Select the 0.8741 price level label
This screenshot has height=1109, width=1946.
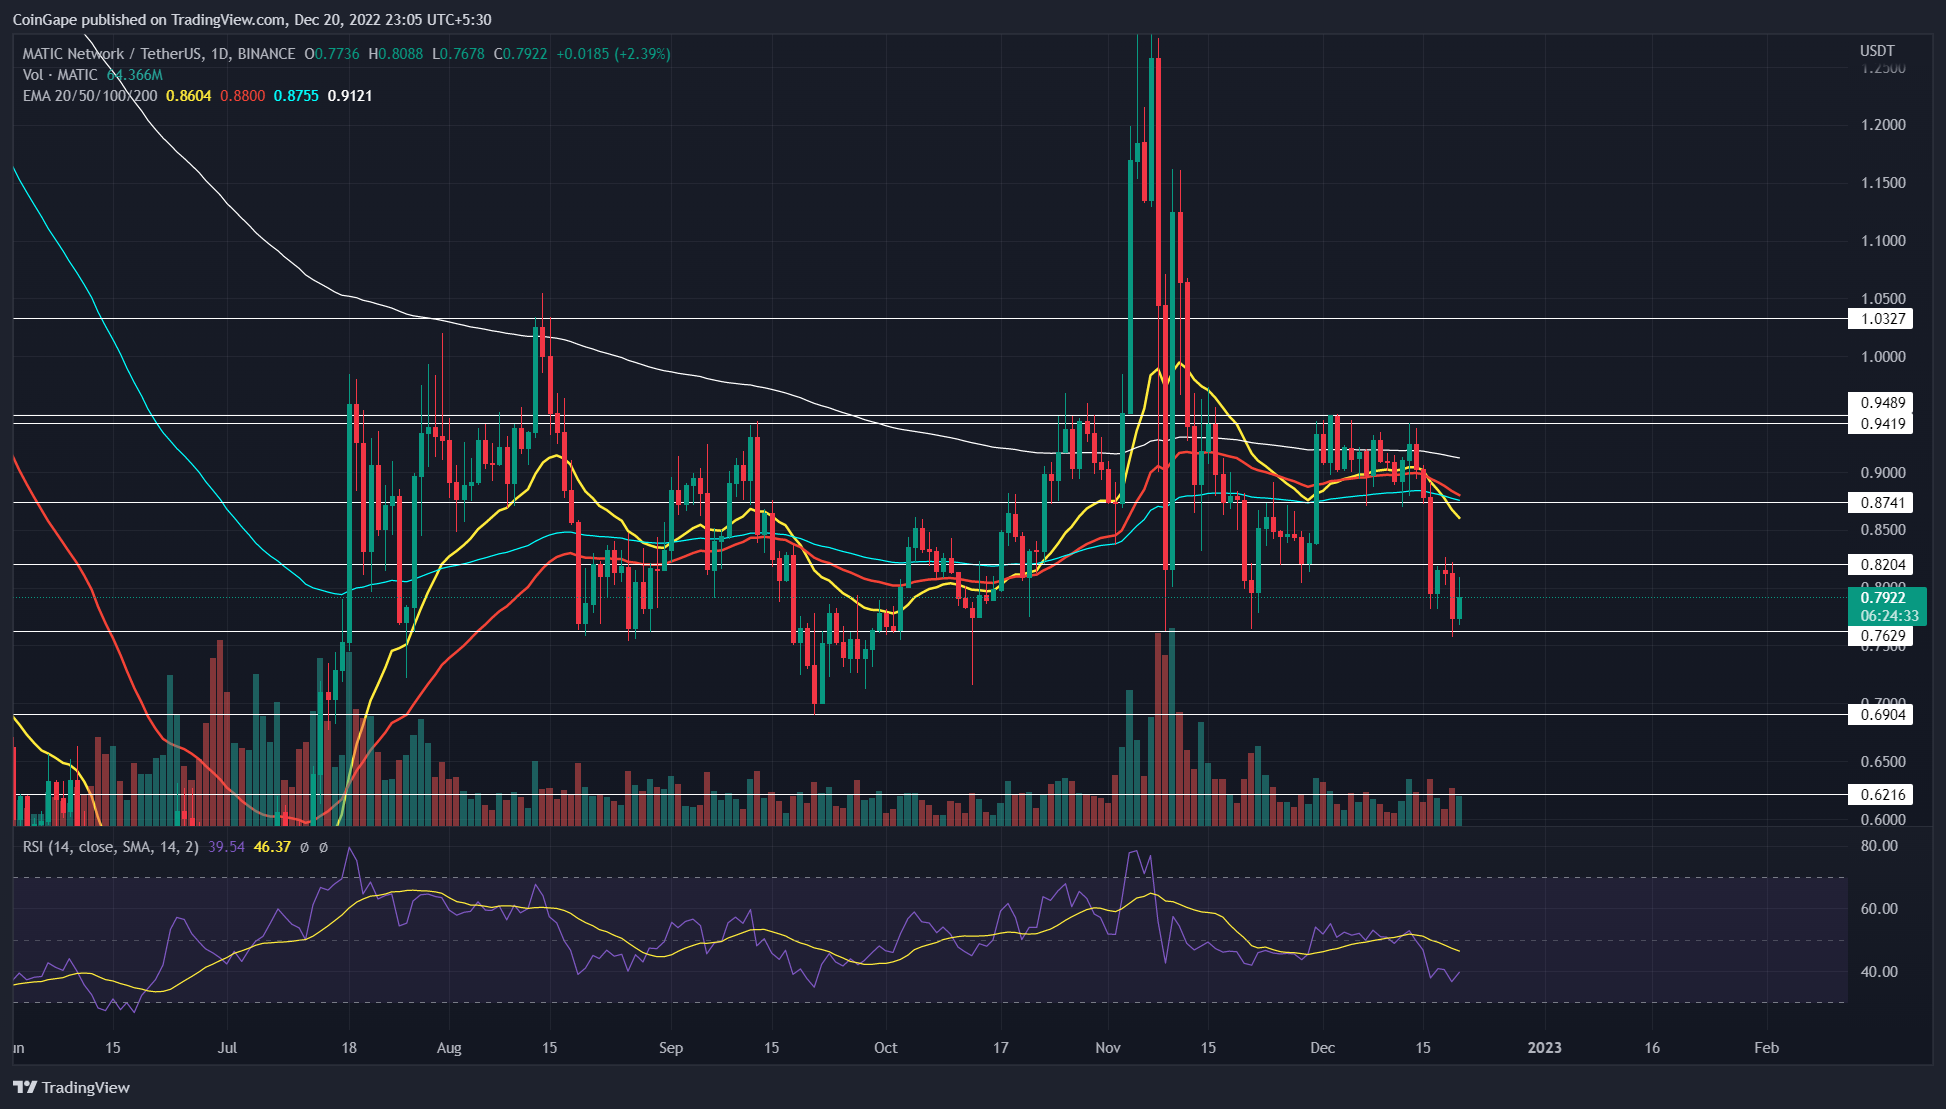point(1880,503)
